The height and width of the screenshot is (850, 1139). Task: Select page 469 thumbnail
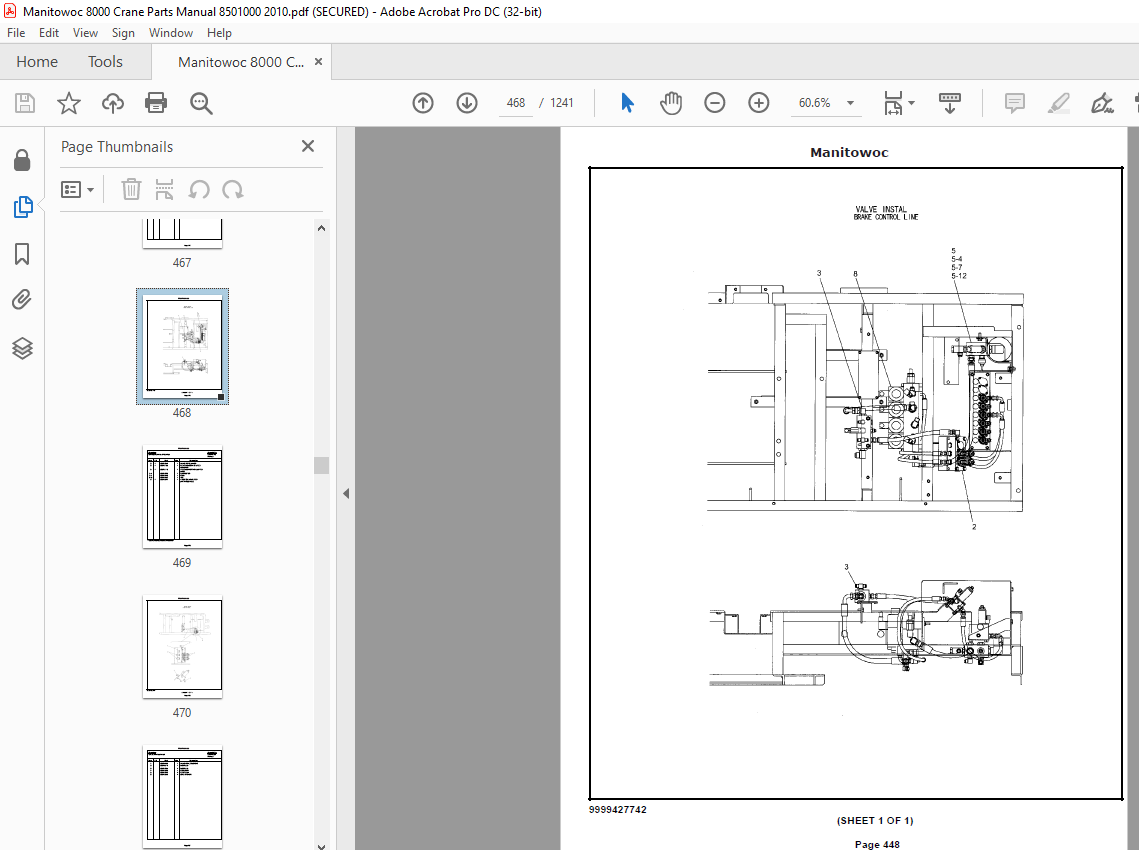[182, 497]
